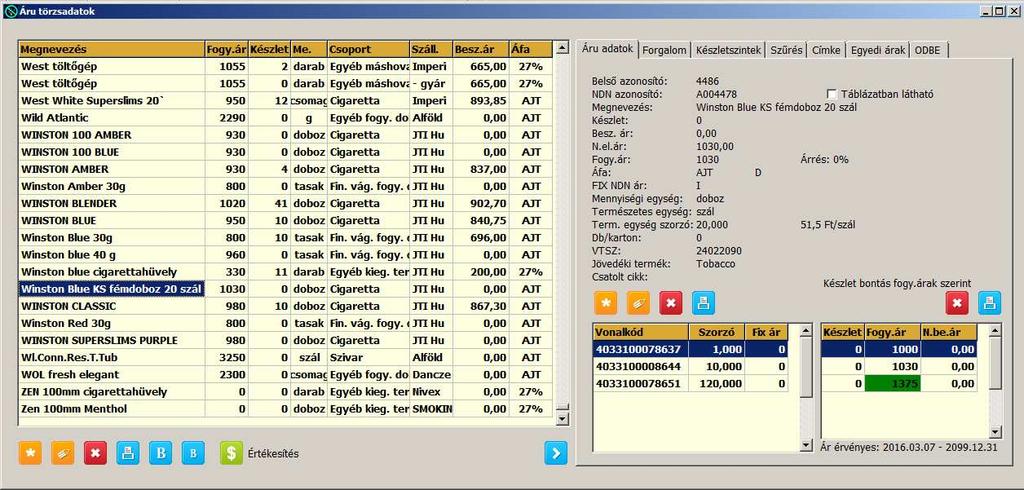The image size is (1024, 490).
Task: Select WINSTON BLENDER row
Action: 286,203
